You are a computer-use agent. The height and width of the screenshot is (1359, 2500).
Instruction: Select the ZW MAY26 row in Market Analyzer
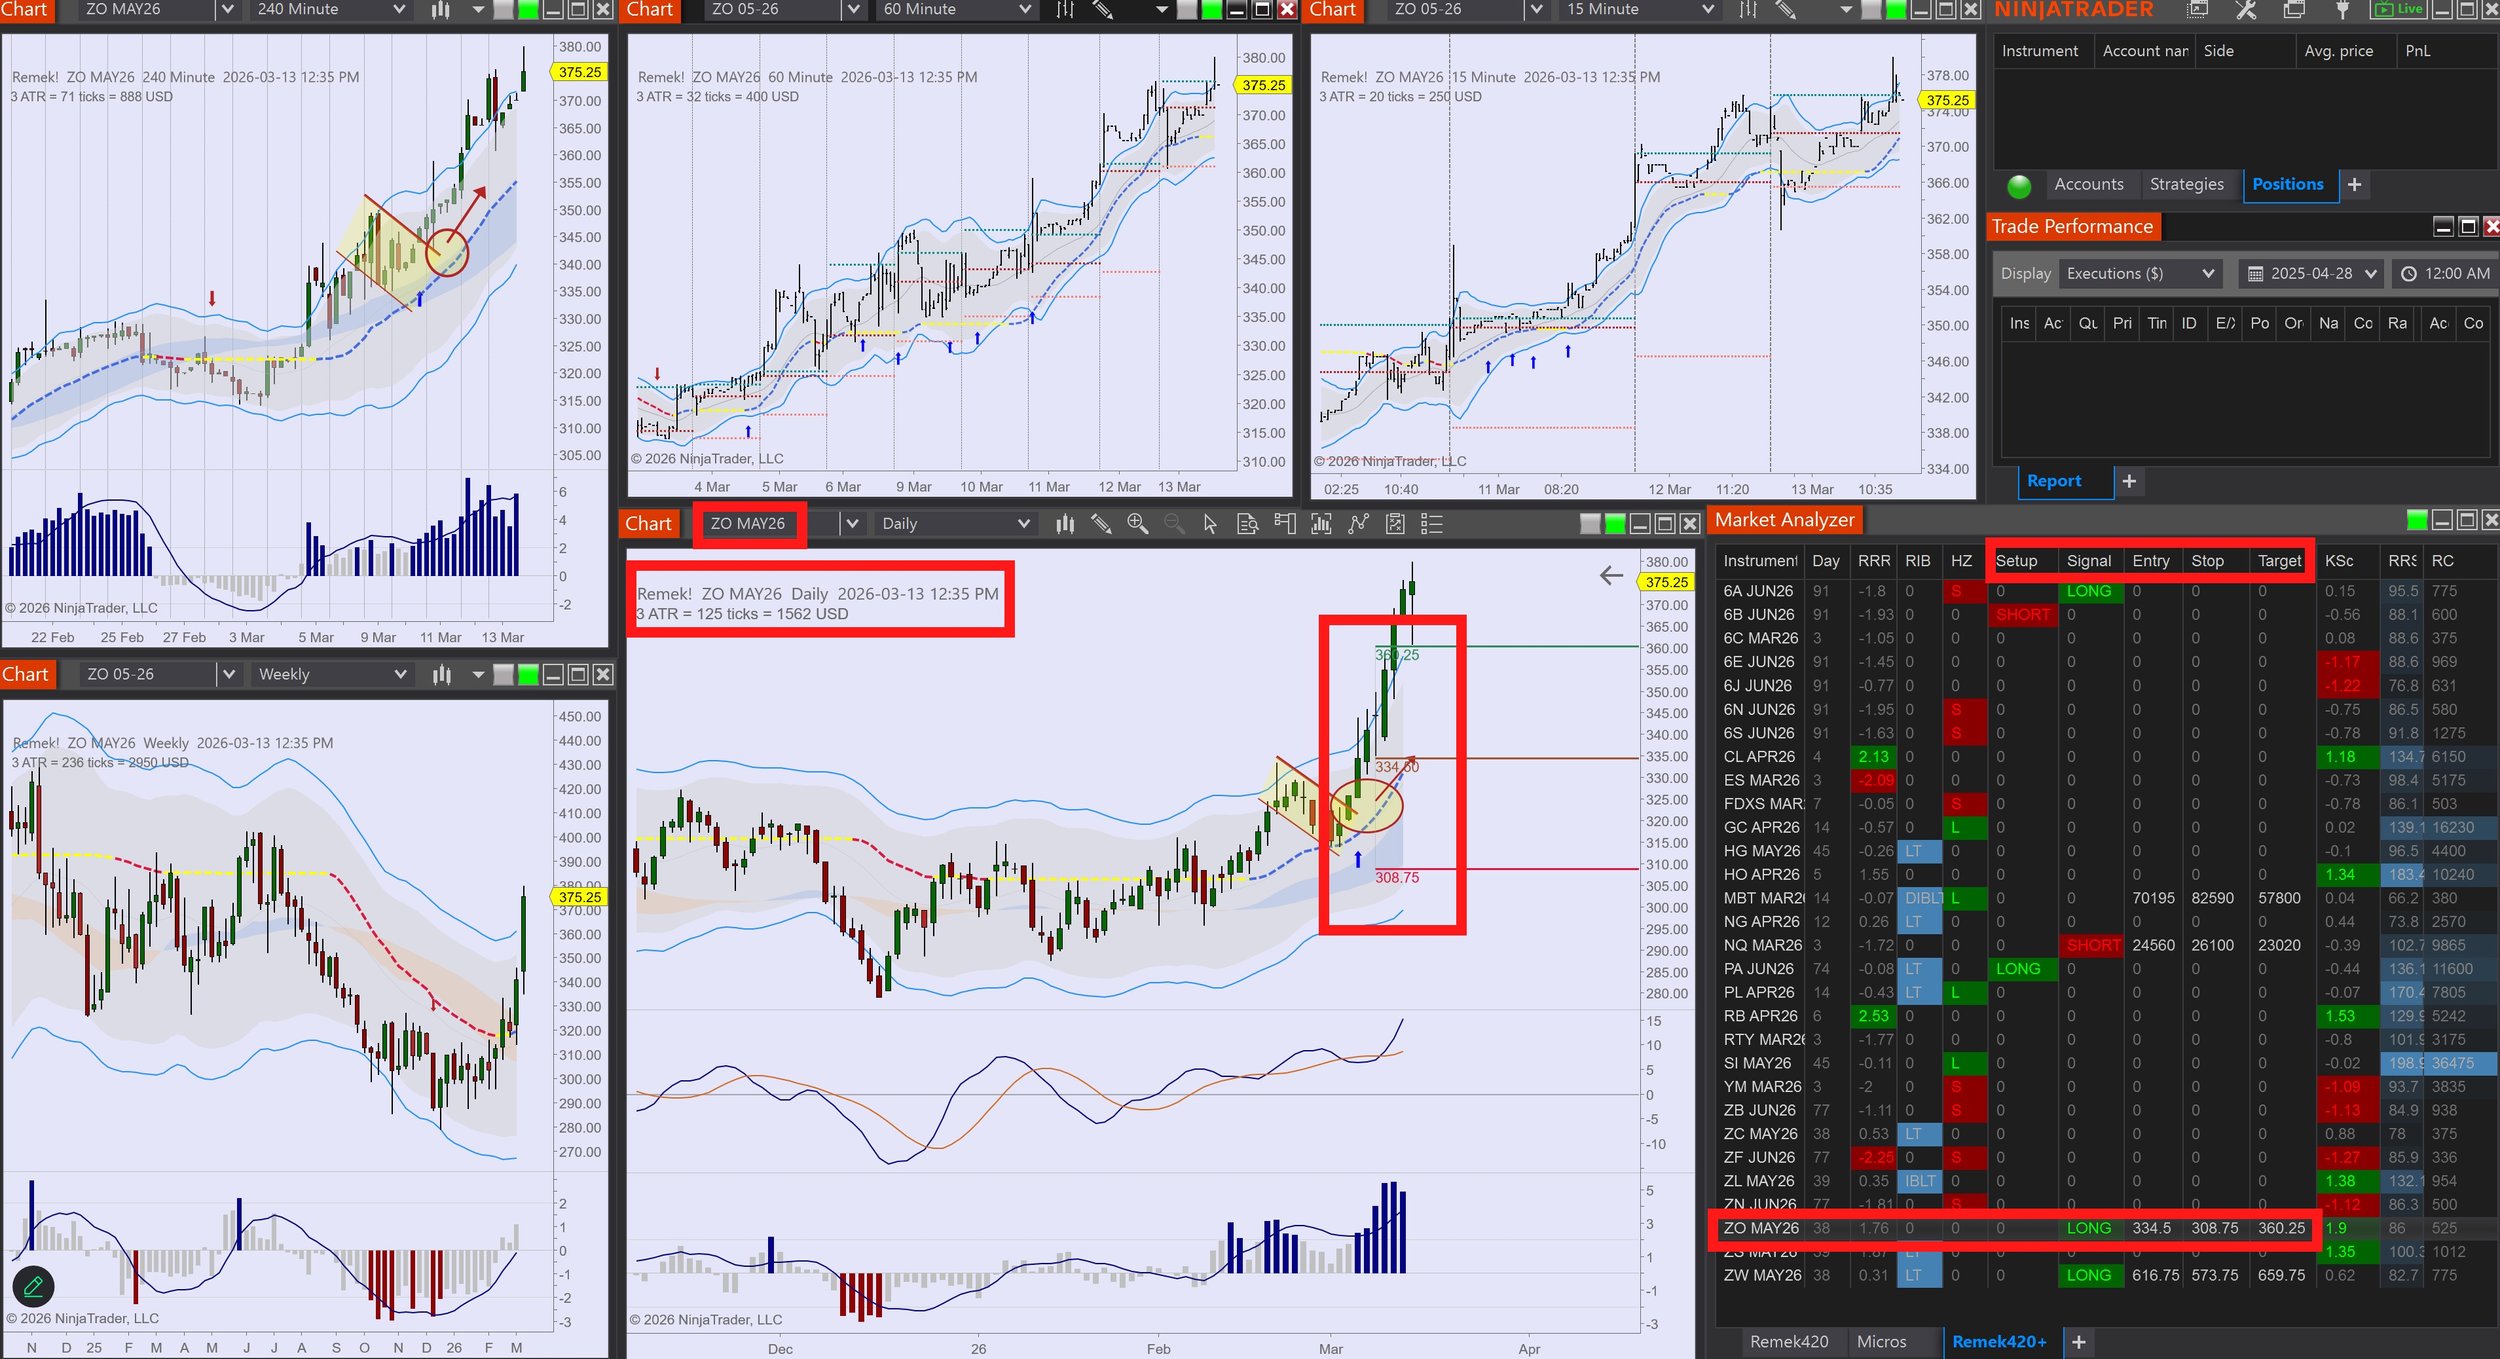1761,1275
